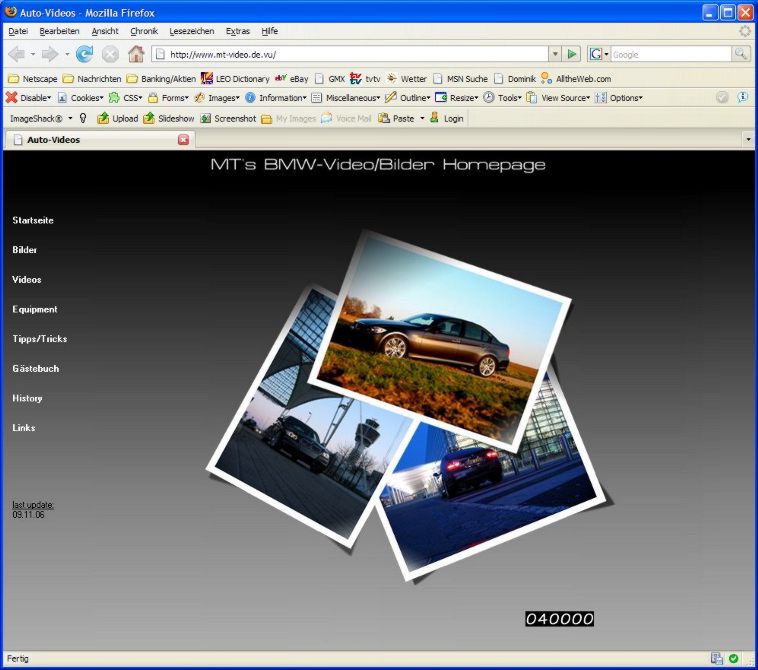Open the Bilder page link

(x=25, y=250)
